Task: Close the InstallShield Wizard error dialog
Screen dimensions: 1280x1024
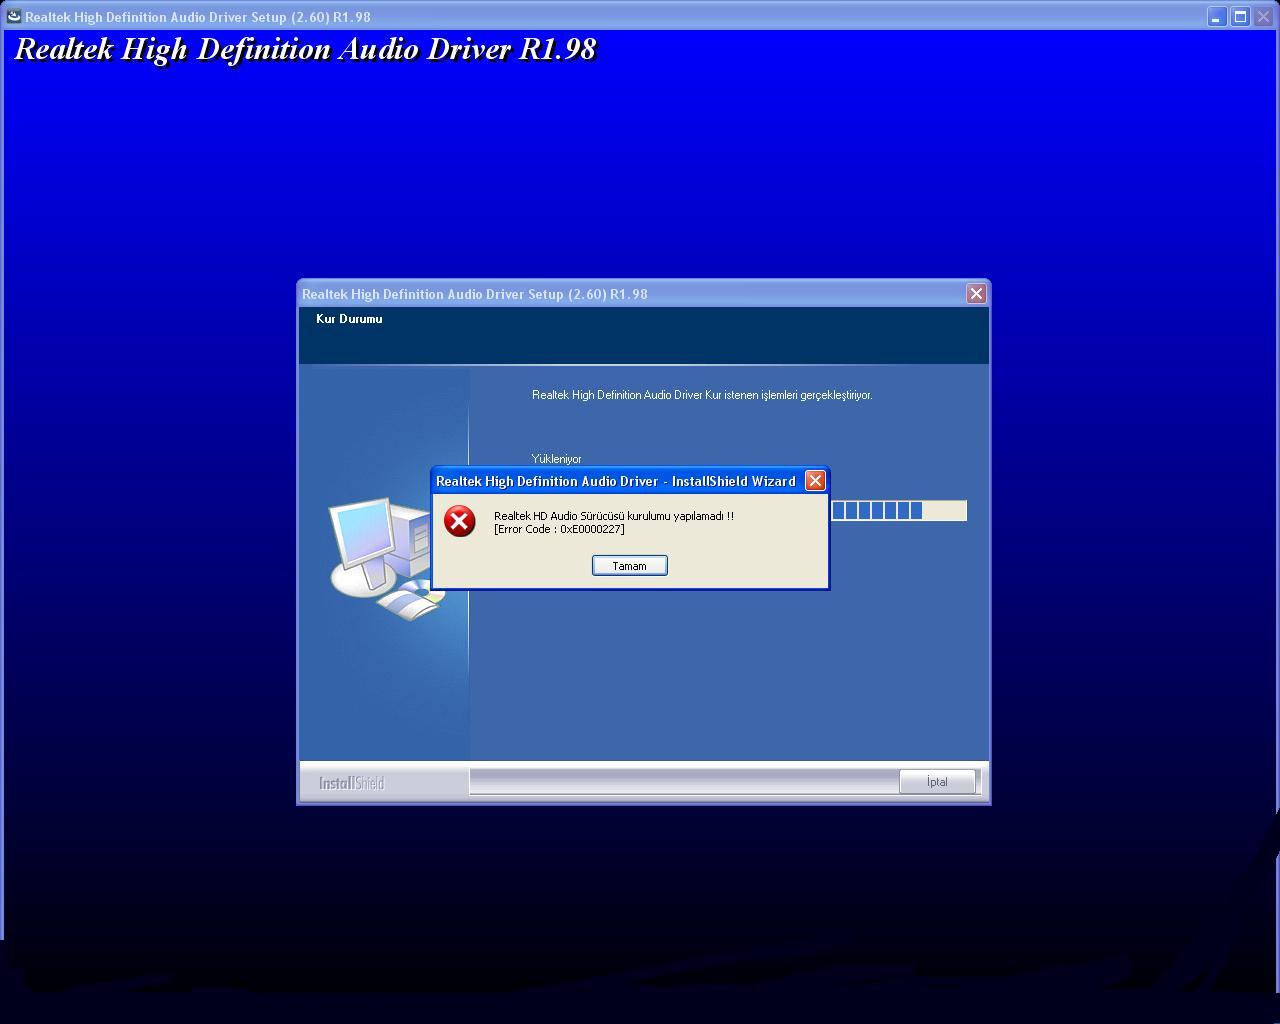Action: [x=815, y=481]
